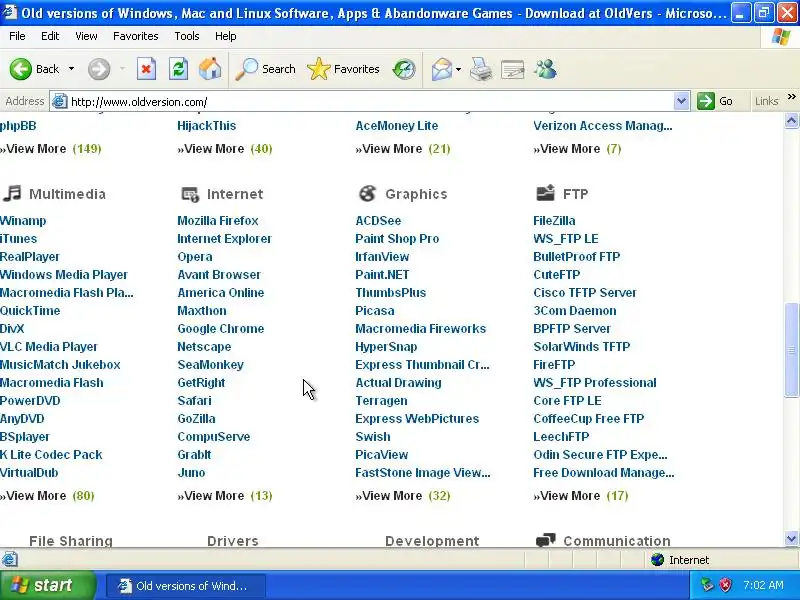Click the green Back arrow icon
Viewport: 800px width, 600px height.
pyautogui.click(x=21, y=69)
